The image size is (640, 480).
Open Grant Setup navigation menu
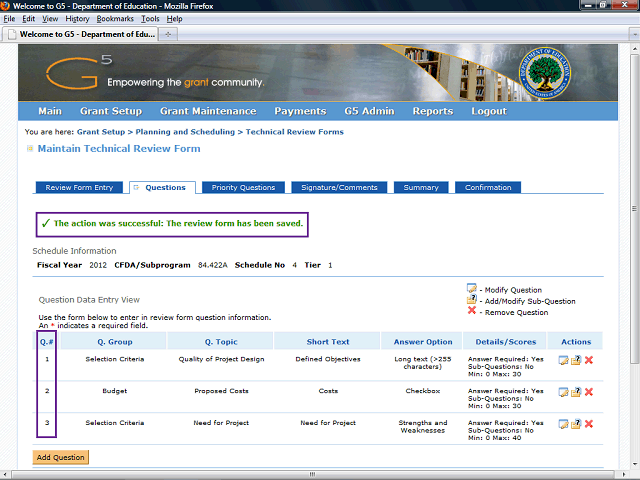[111, 111]
